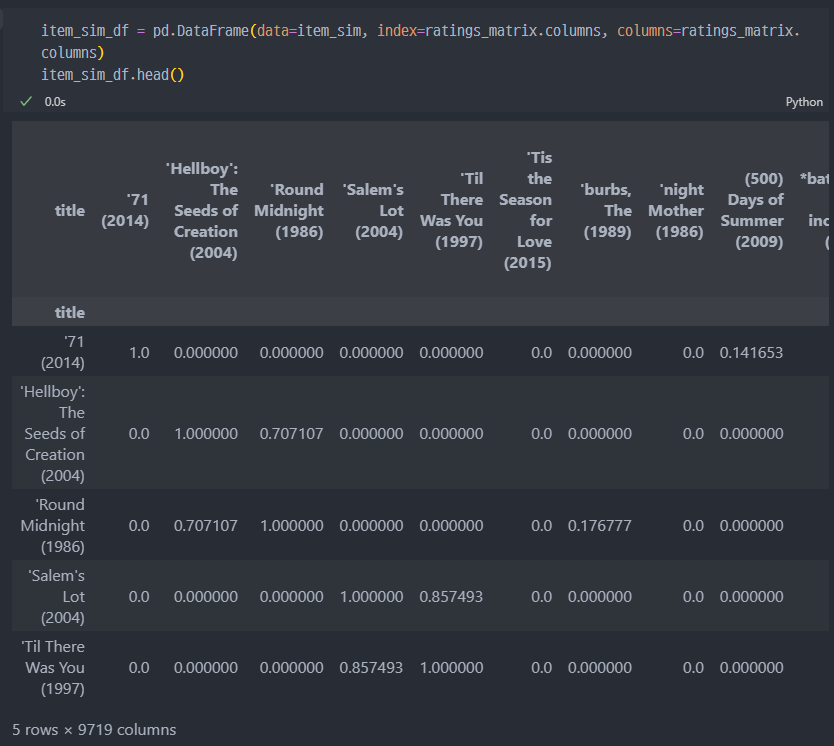Click the 'night Mother (1986) column header
The height and width of the screenshot is (746, 834).
coord(676,210)
